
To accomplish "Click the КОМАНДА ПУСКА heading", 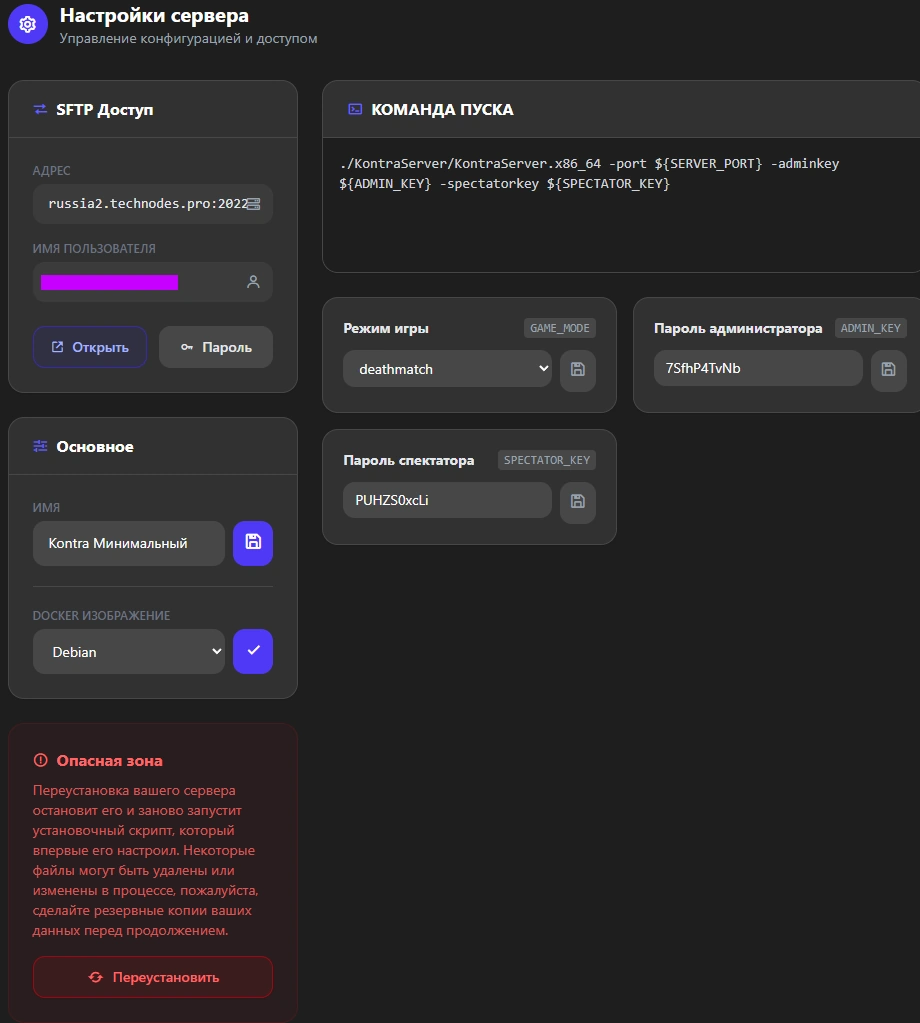I will (x=442, y=110).
